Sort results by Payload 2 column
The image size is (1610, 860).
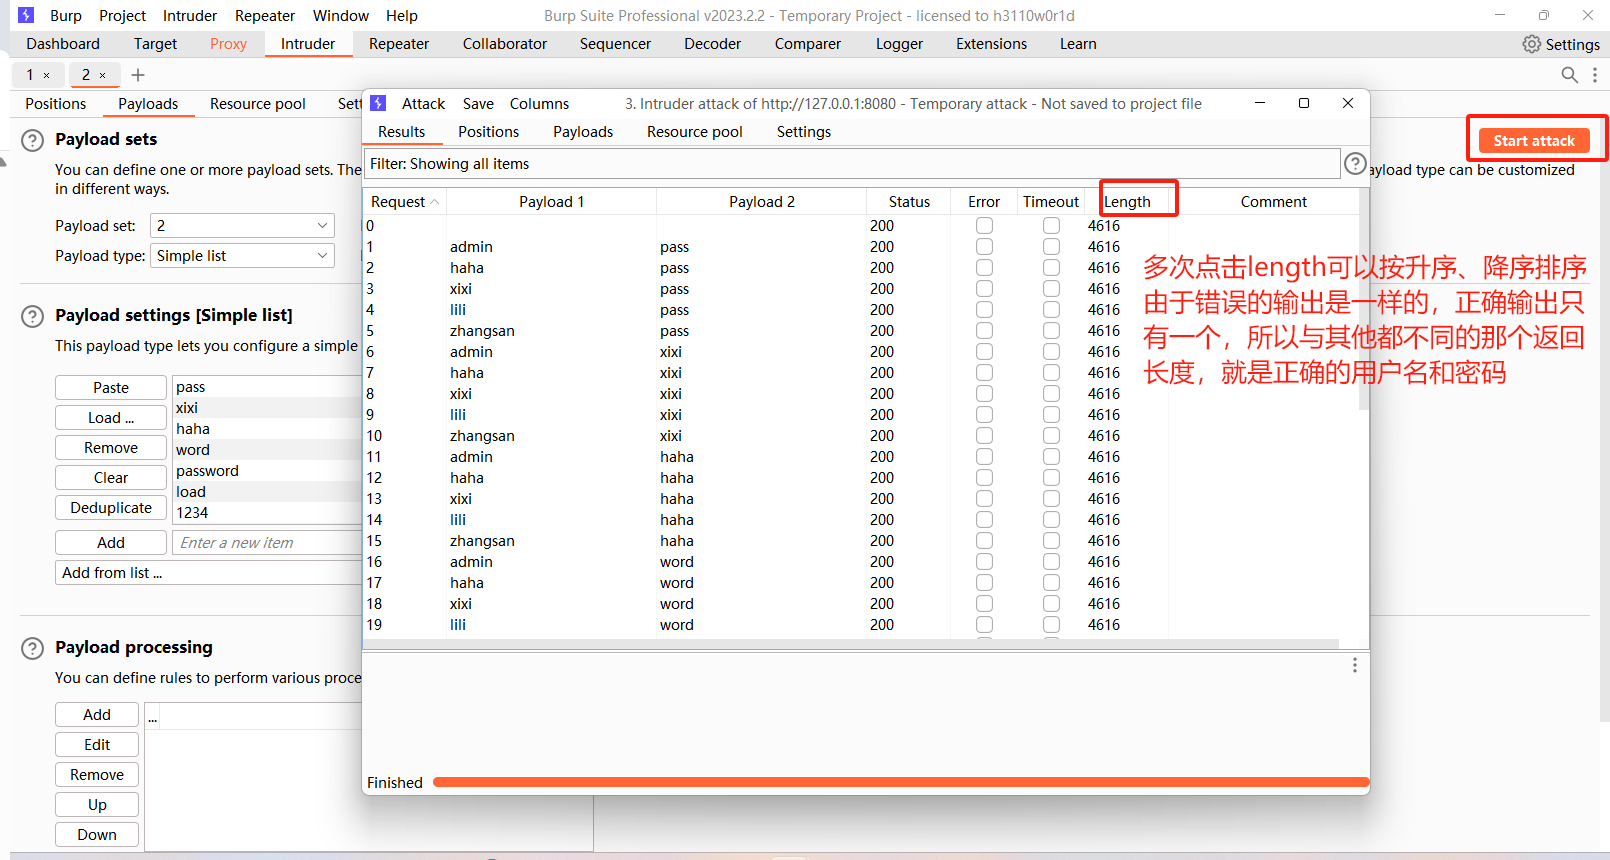coord(762,202)
